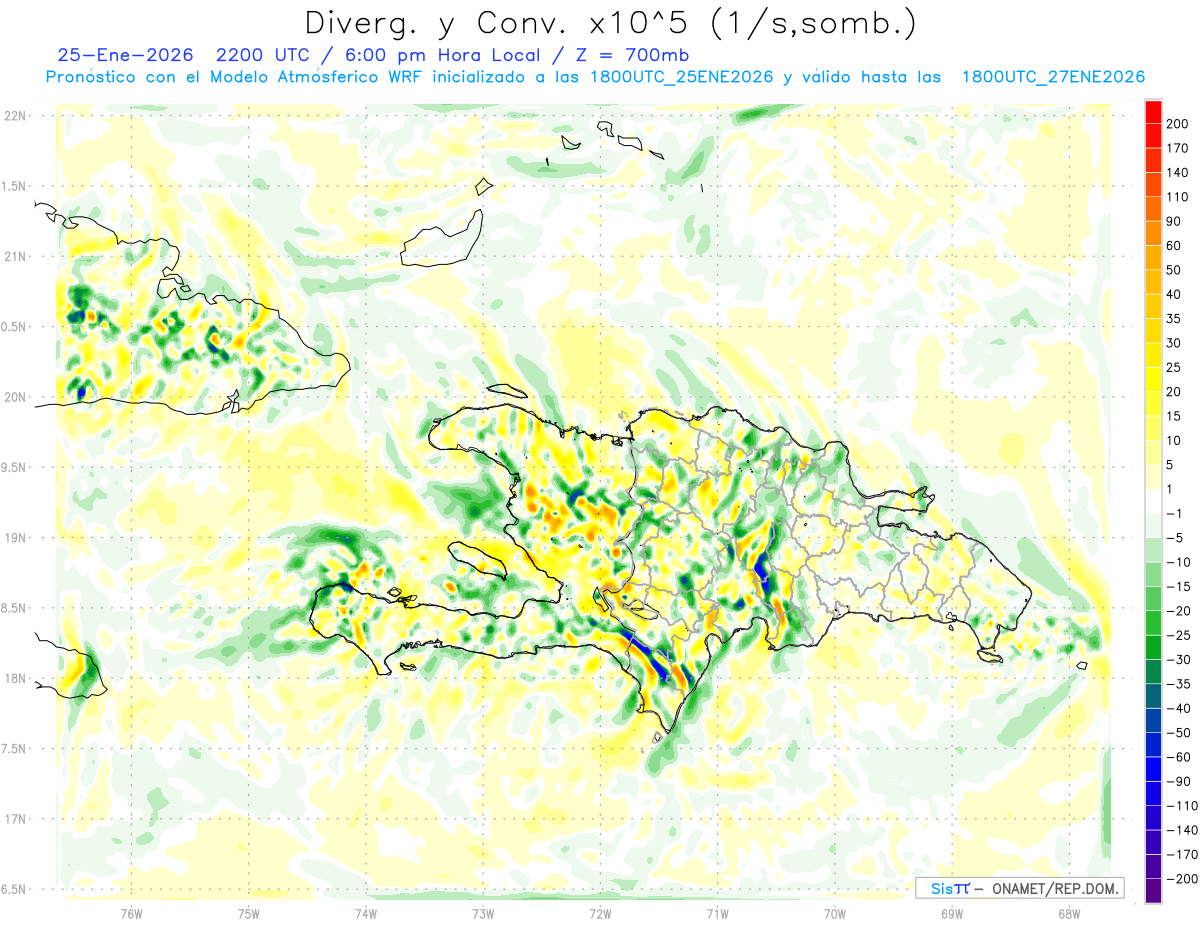The image size is (1200, 927).
Task: Click the negative '-25' colorbar label
Action: (1178, 635)
